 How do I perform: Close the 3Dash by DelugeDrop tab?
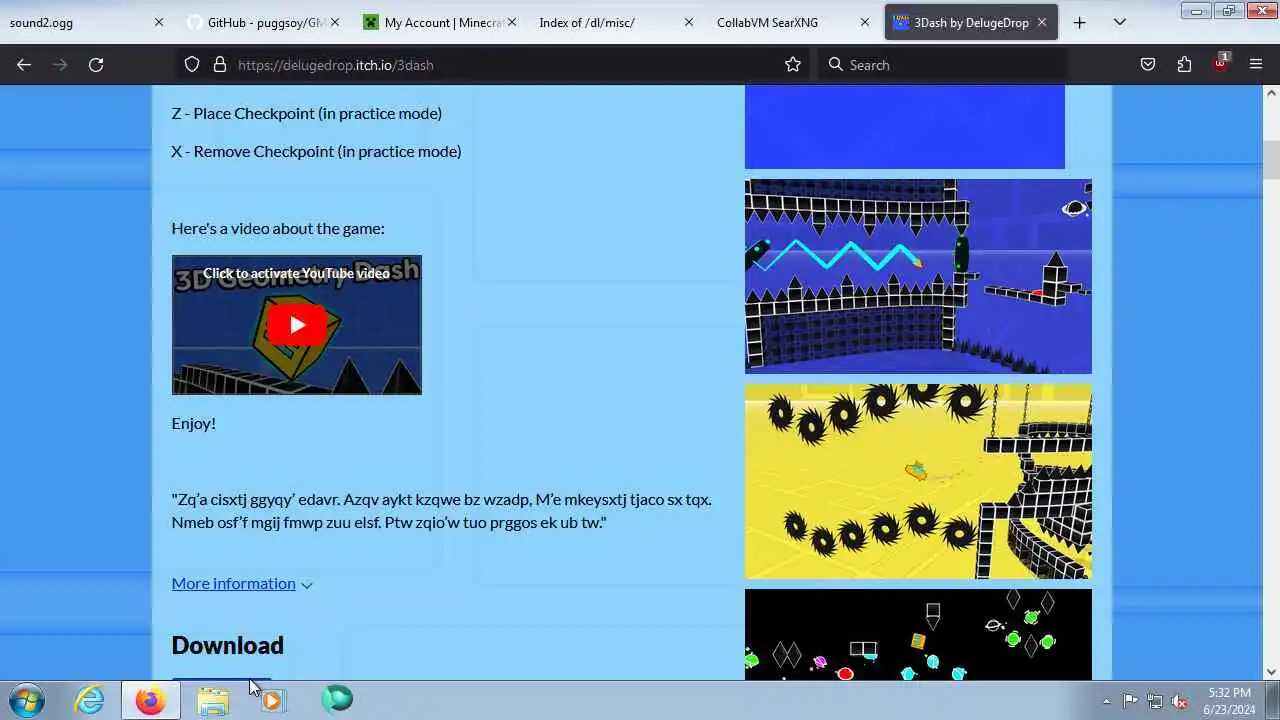(x=1042, y=22)
